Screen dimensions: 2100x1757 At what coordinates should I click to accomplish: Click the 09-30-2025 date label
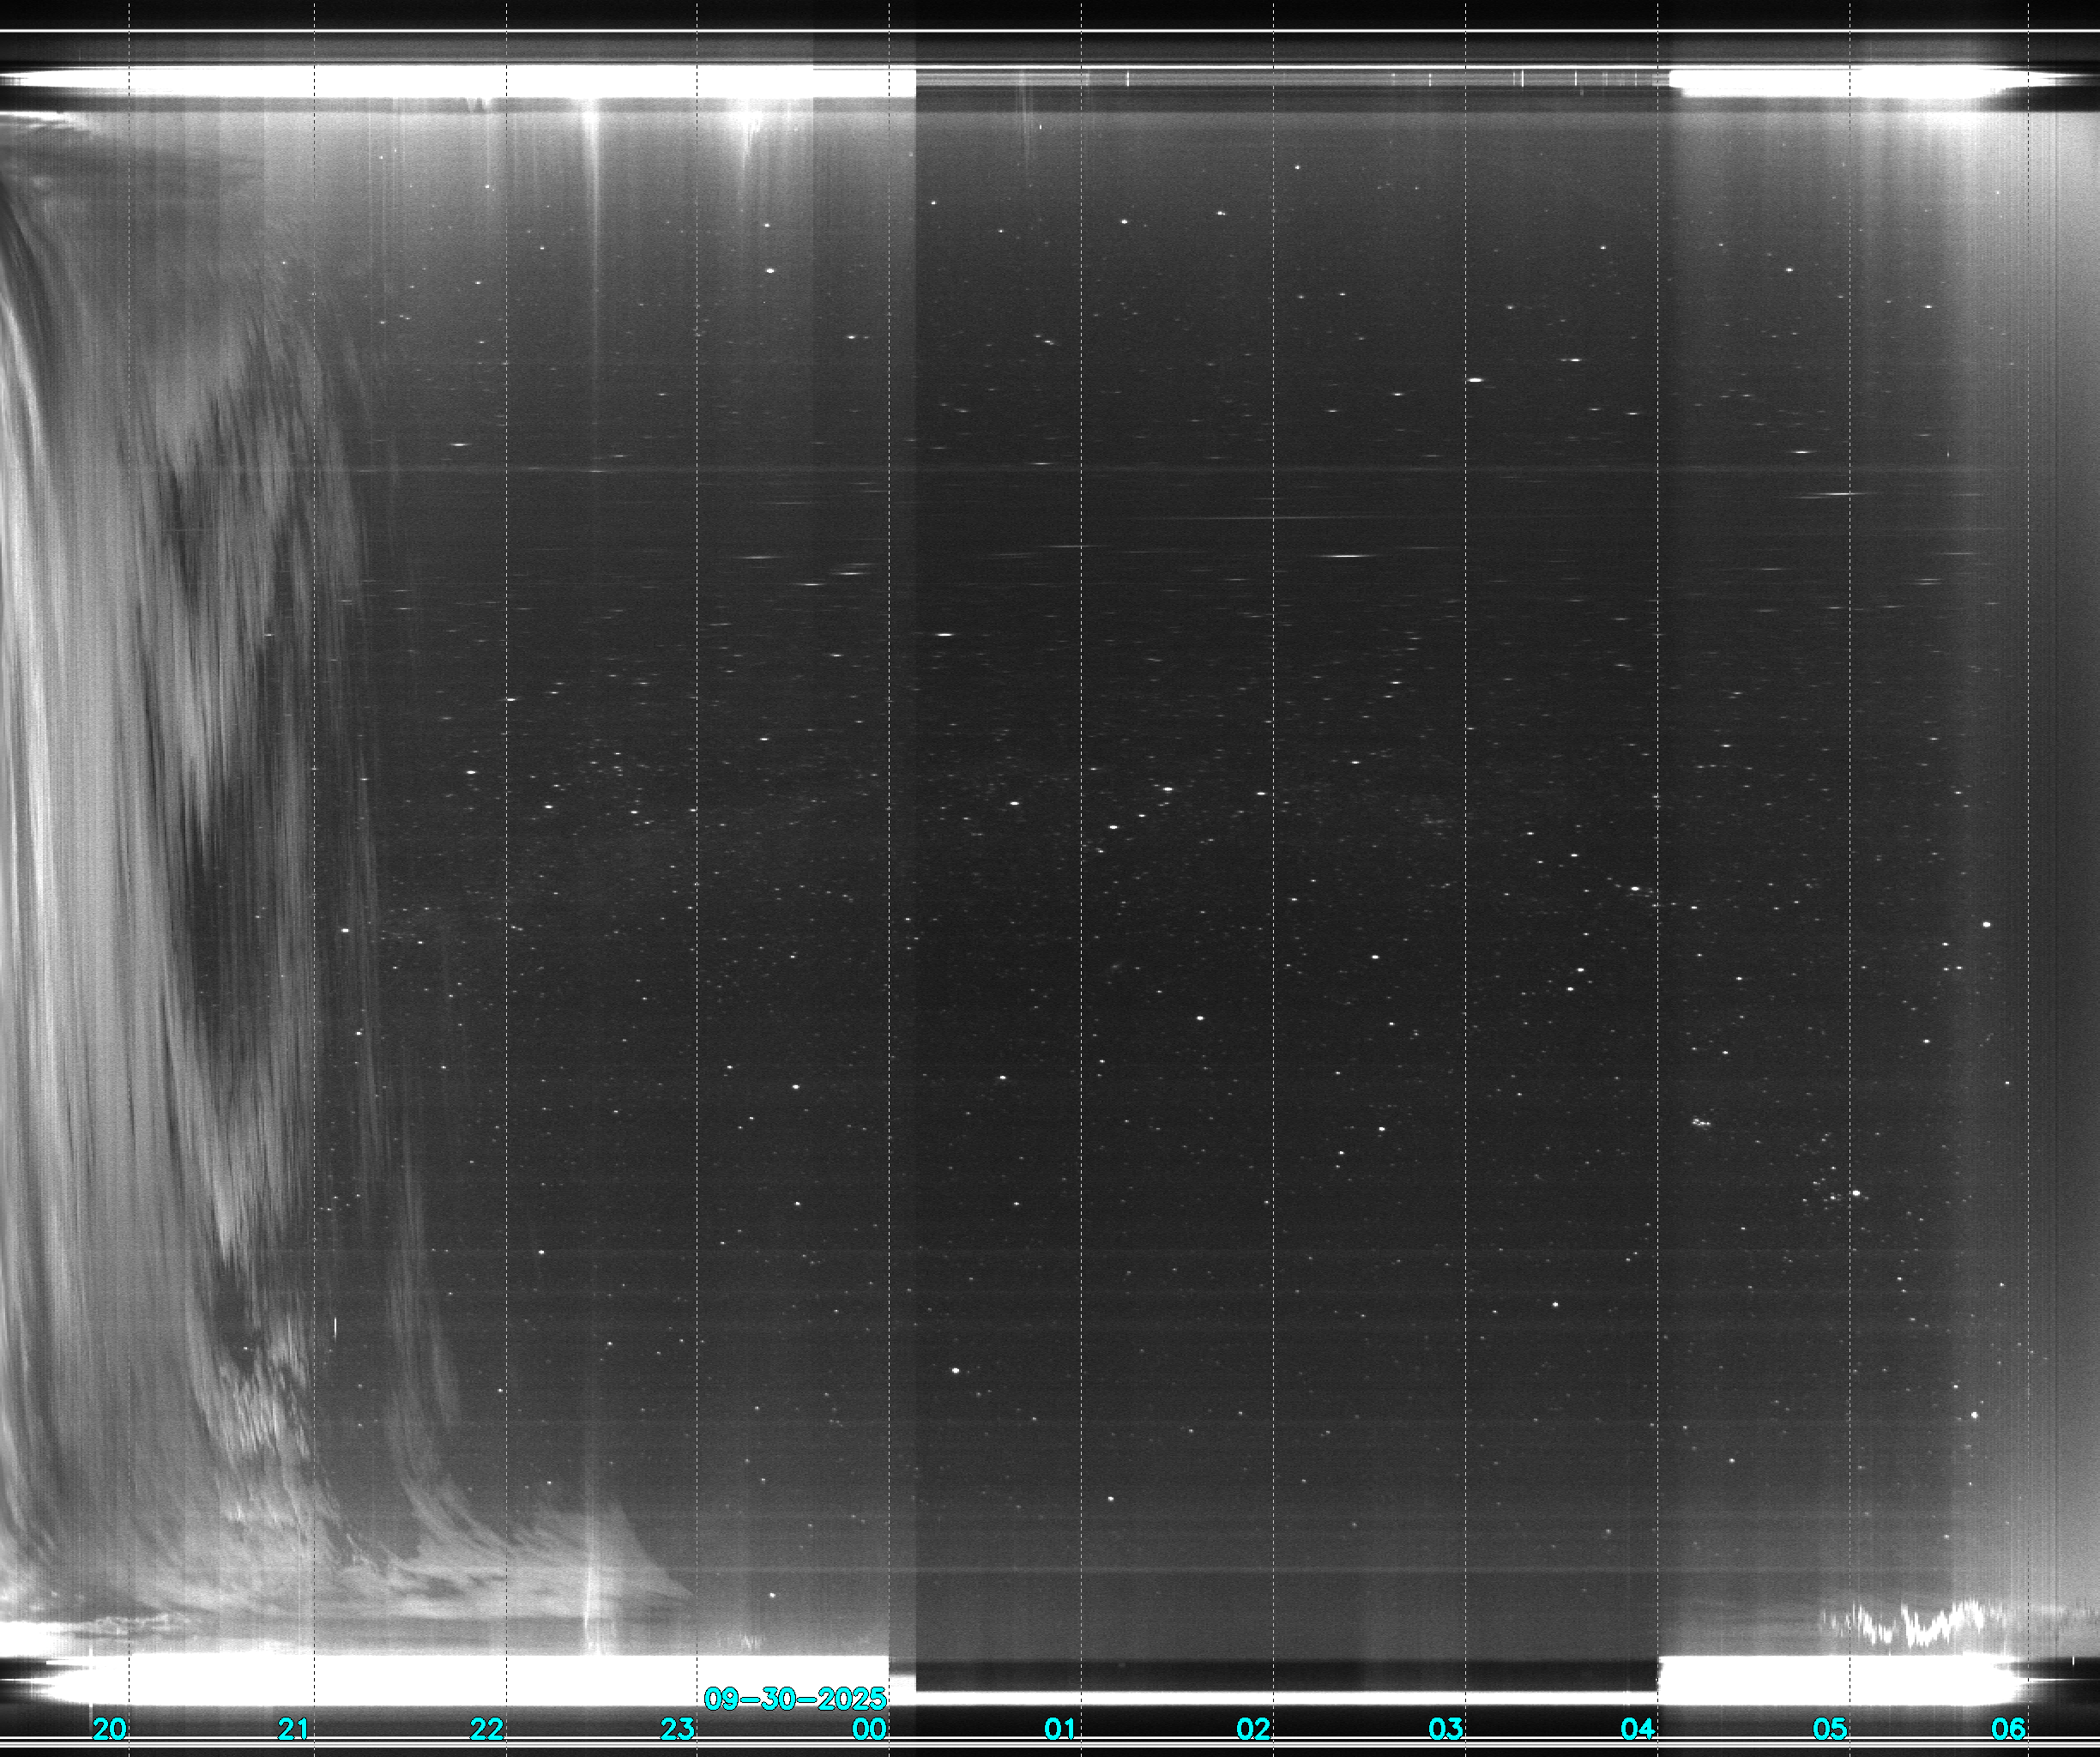coord(795,1699)
